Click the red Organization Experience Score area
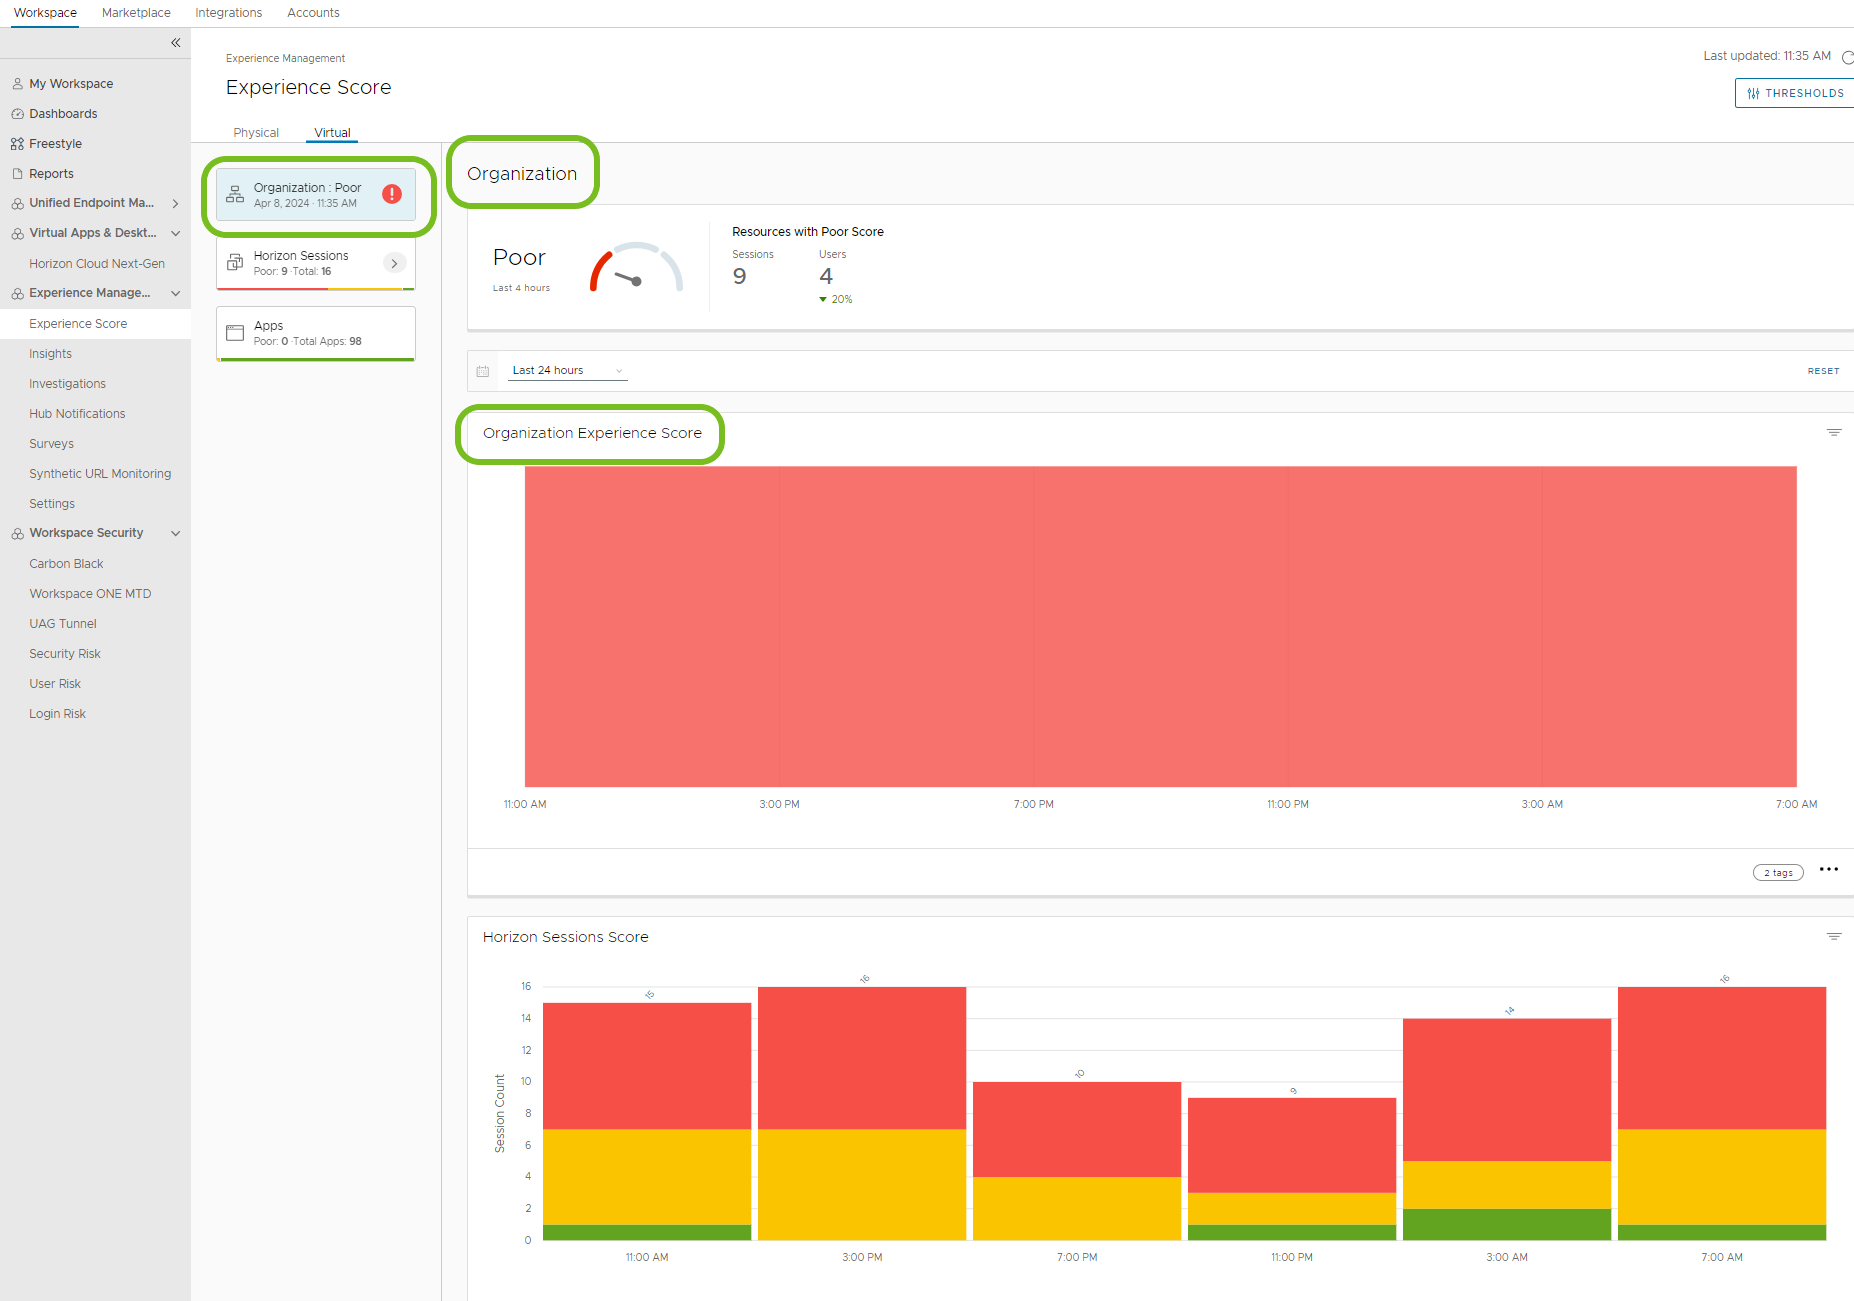This screenshot has width=1854, height=1301. click(x=1160, y=626)
